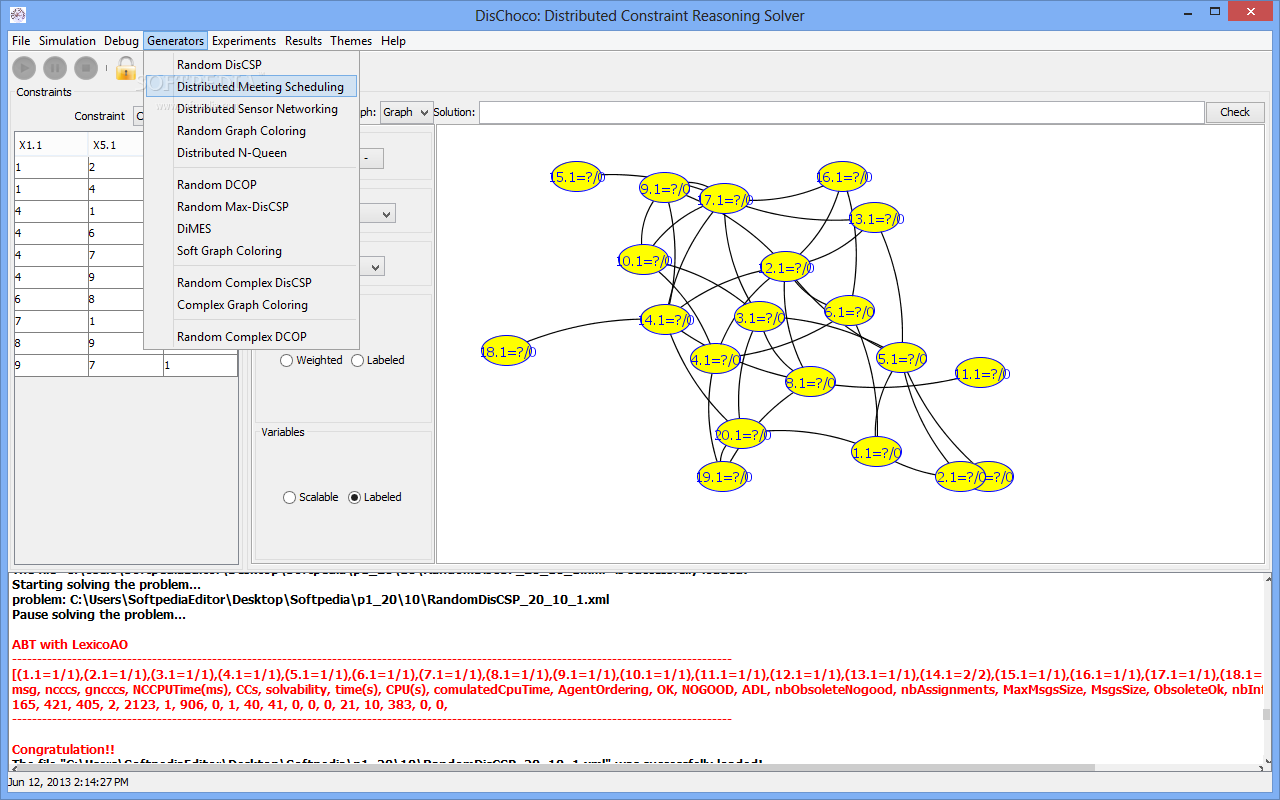This screenshot has height=800, width=1280.
Task: Open the lower partially hidden combo box
Action: pyautogui.click(x=371, y=267)
